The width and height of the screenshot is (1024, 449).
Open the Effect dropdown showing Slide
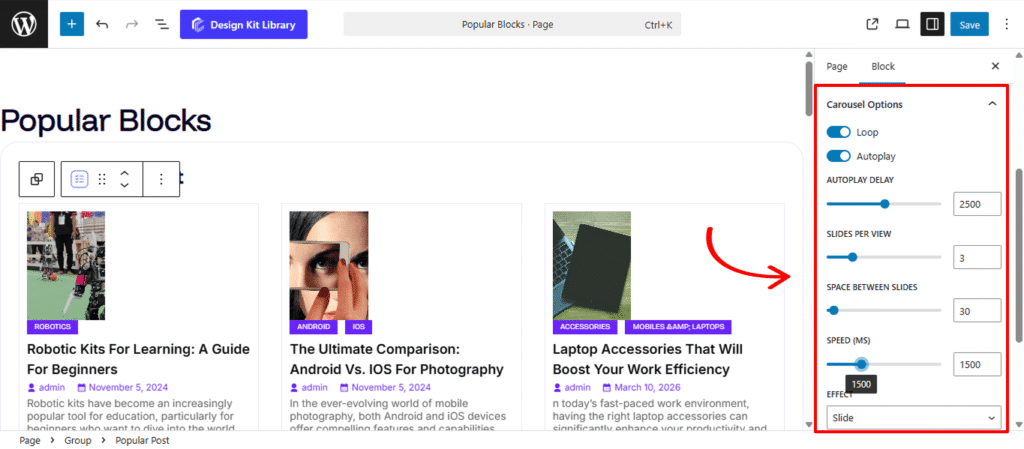click(x=915, y=417)
